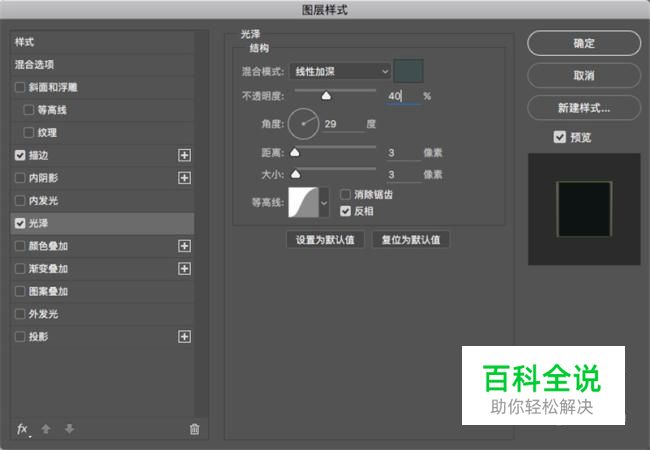Image resolution: width=650 pixels, height=450 pixels.
Task: Enable the 内发光 checkbox
Action: coord(20,201)
